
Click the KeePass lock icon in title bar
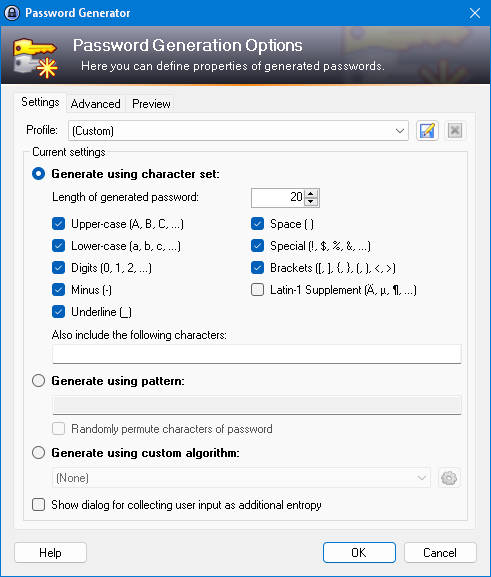click(x=12, y=13)
